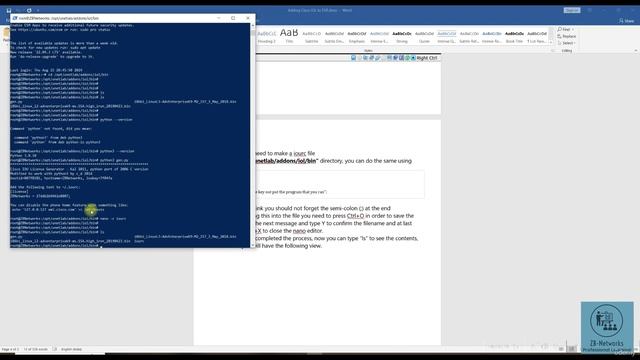Click the terminal scrollbar up arrow
Viewport: 640px width, 360px height.
coord(253,25)
